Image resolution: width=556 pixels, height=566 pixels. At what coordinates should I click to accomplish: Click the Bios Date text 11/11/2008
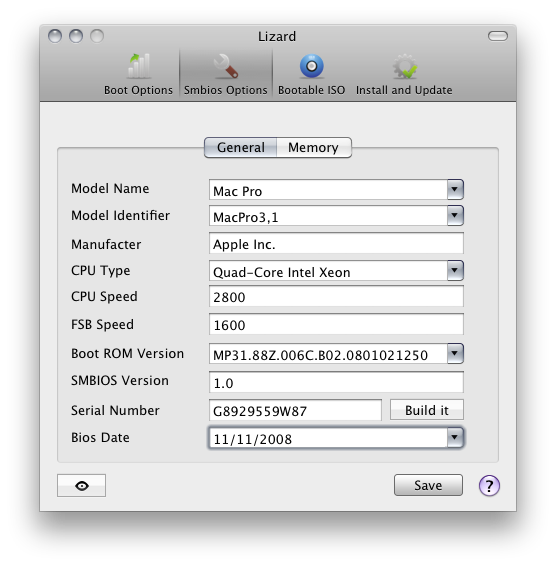click(x=253, y=439)
